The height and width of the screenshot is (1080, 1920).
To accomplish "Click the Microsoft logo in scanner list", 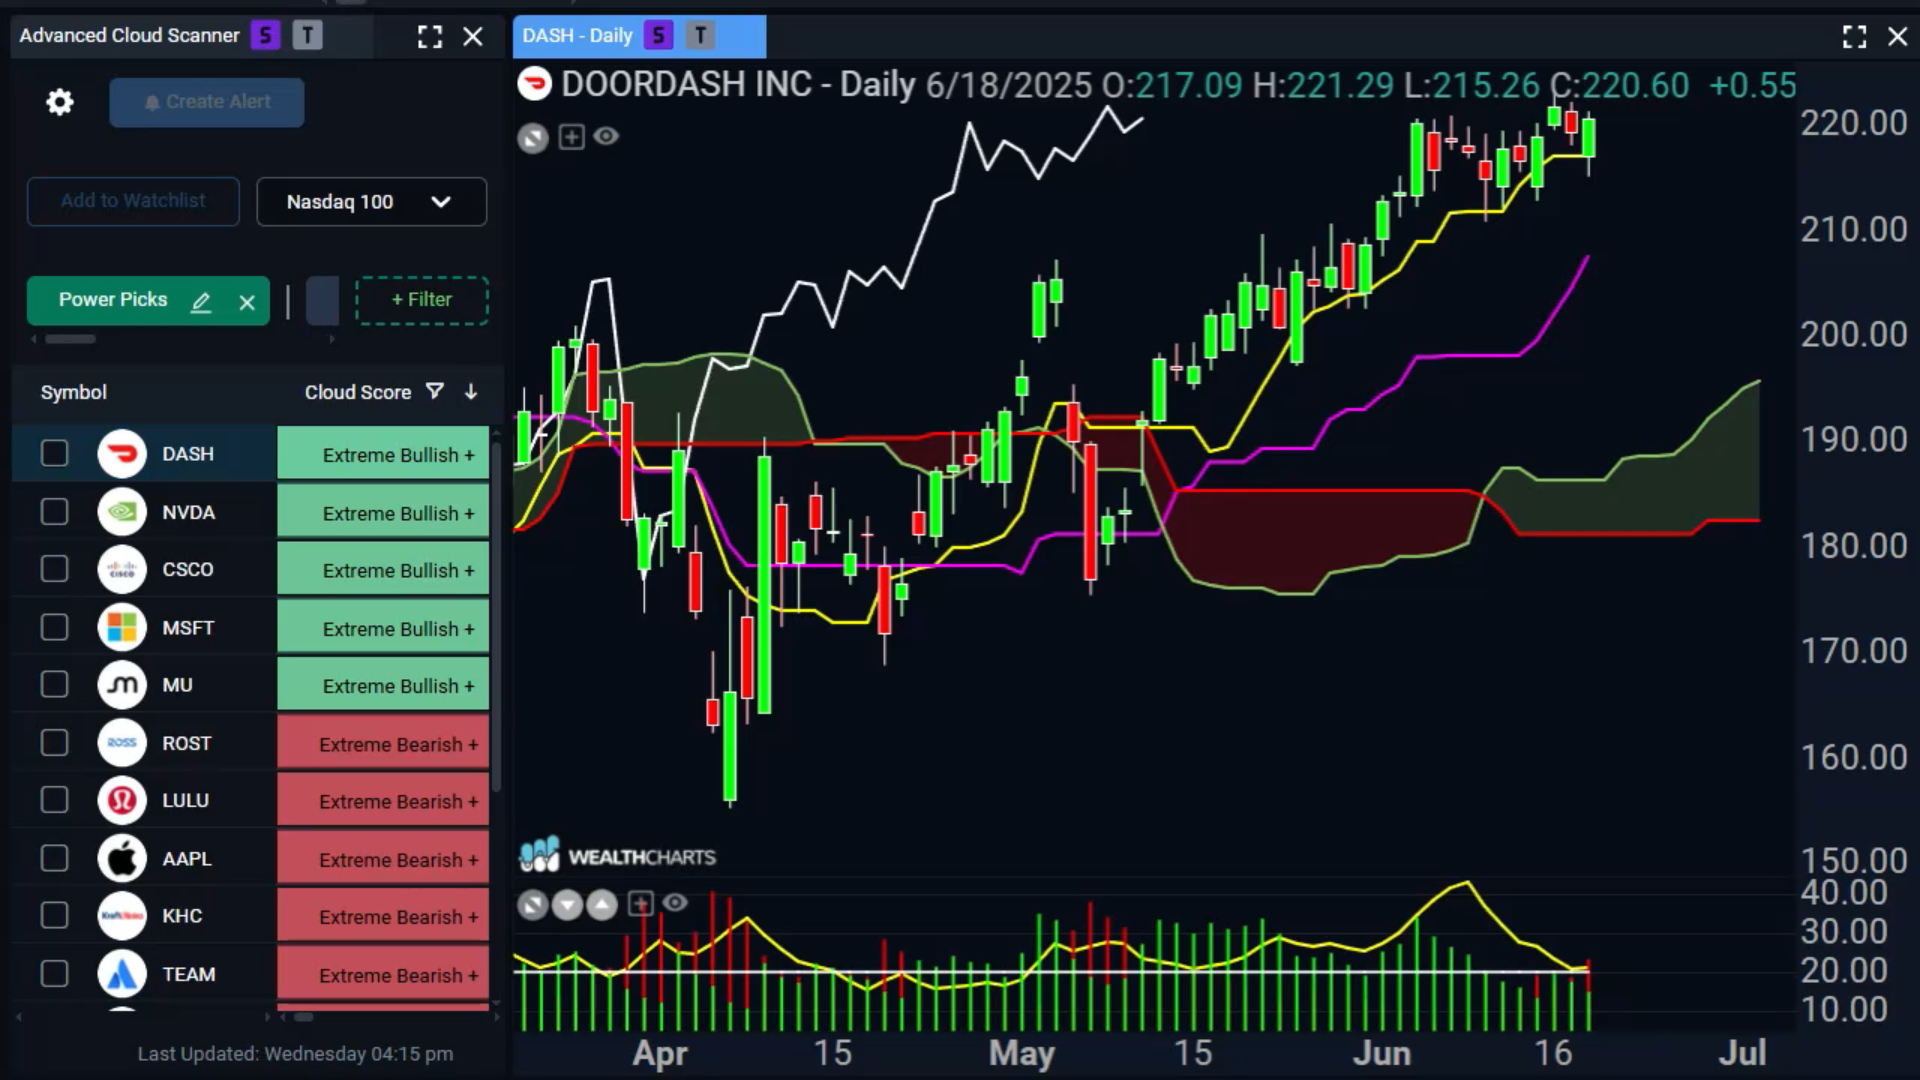I will pyautogui.click(x=122, y=627).
